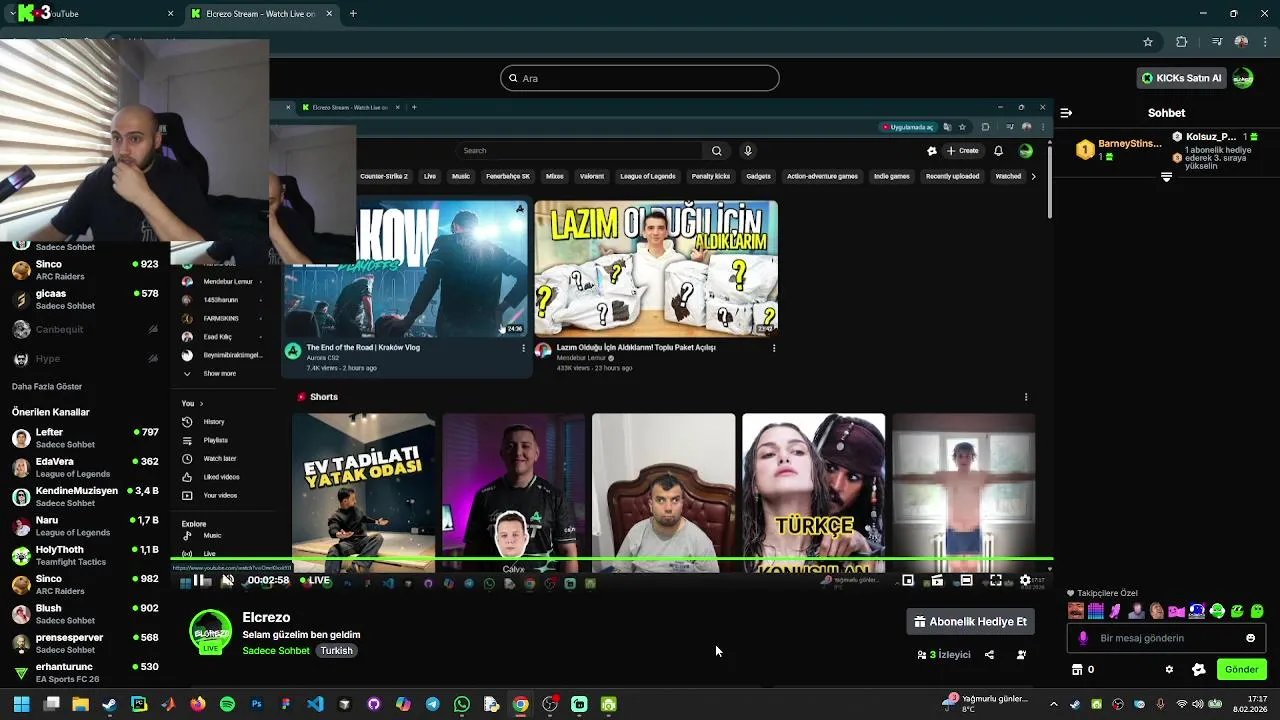
Task: Click the clip creation icon in player
Action: click(937, 580)
